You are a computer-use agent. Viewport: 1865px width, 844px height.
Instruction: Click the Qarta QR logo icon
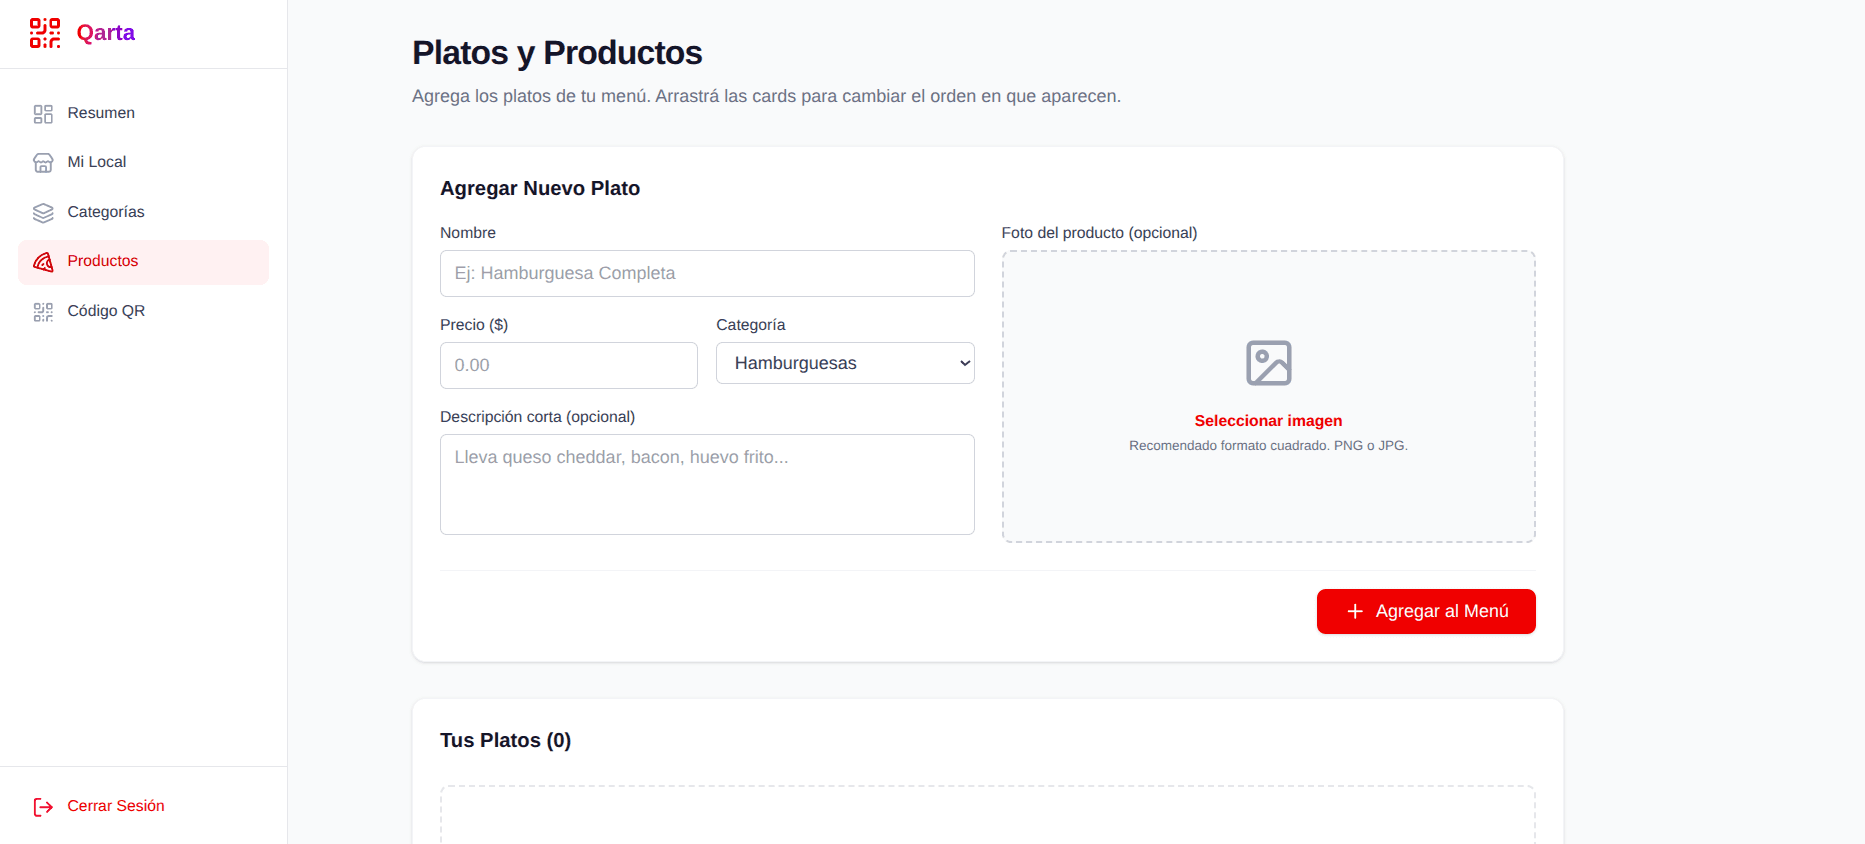[45, 33]
